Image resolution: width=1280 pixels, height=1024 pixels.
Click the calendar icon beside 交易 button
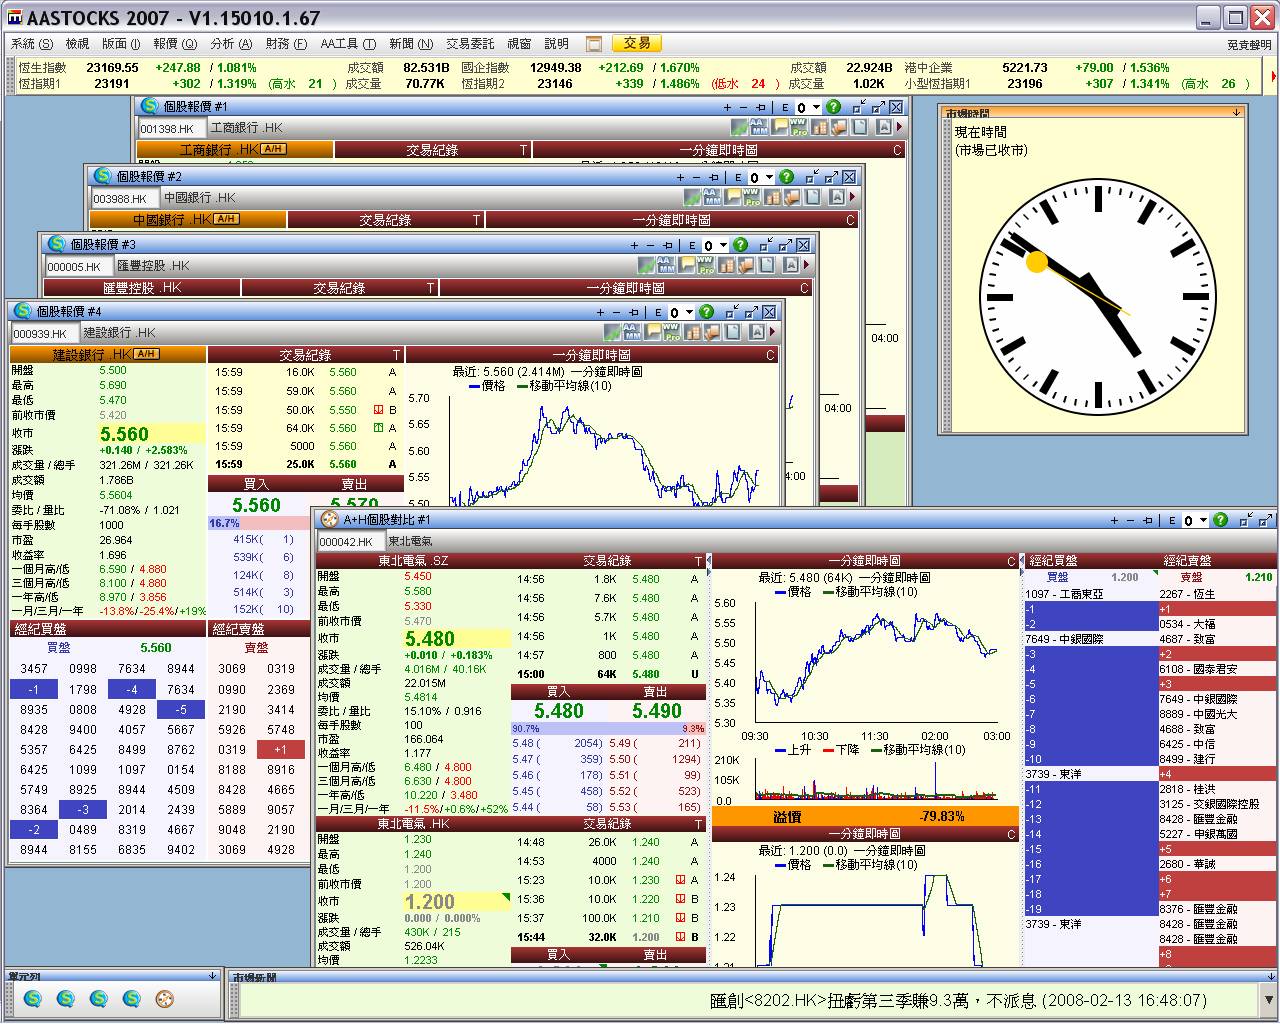coord(594,44)
